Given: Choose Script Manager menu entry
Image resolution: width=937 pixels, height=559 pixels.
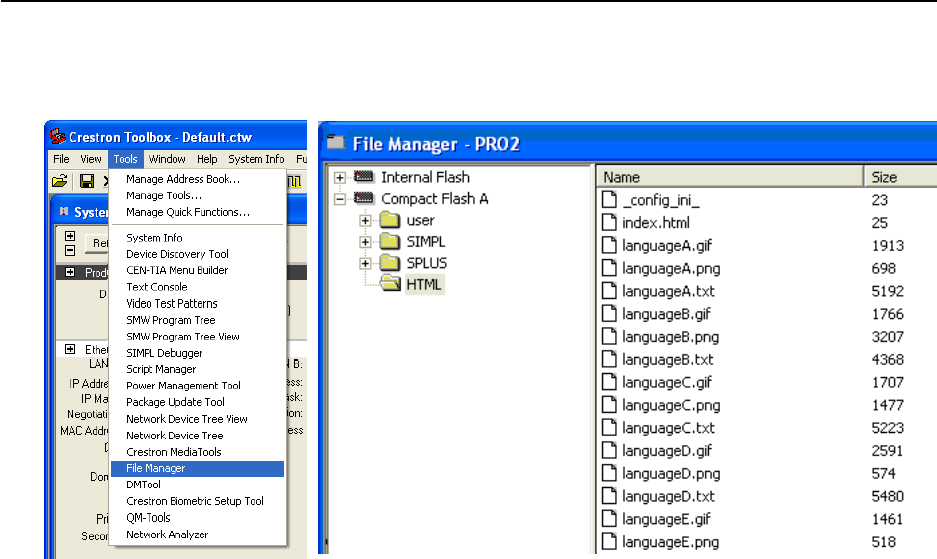Looking at the screenshot, I should coord(161,369).
